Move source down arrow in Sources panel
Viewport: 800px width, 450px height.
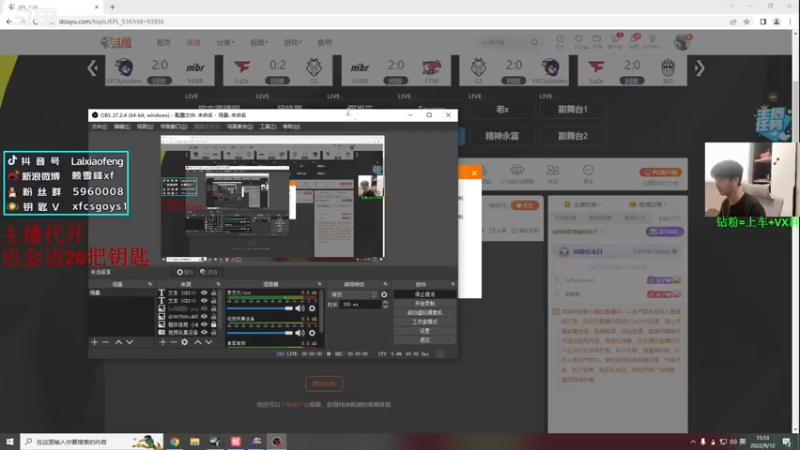pyautogui.click(x=209, y=342)
